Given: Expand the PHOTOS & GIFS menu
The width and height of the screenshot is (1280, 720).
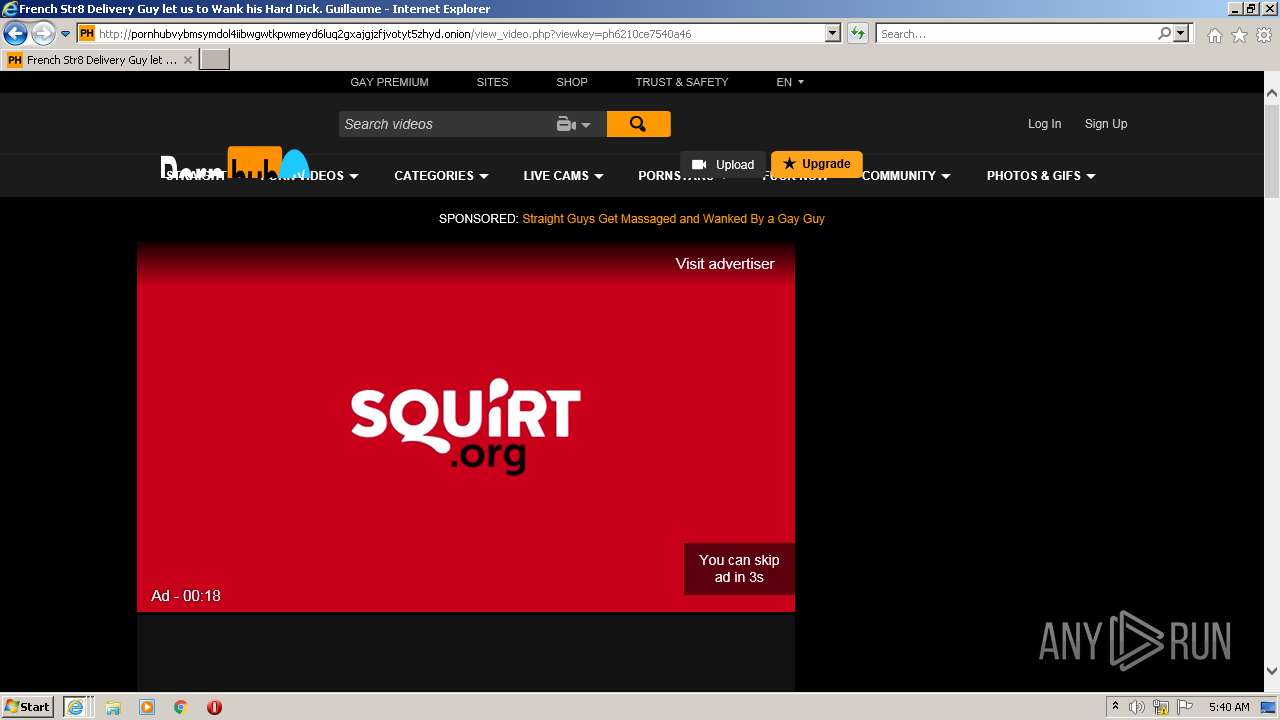Looking at the screenshot, I should 1041,176.
